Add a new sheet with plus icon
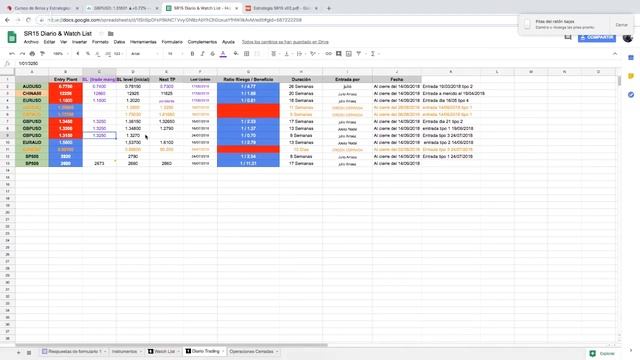This screenshot has width=640, height=360. click(18, 352)
